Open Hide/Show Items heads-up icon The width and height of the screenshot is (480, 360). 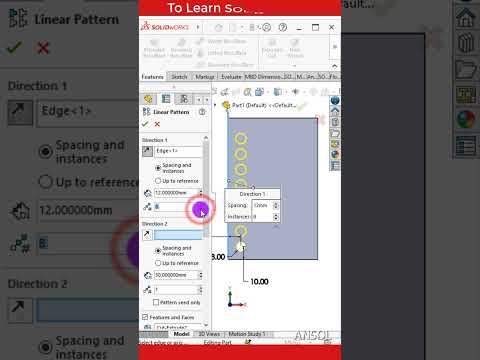coord(295,91)
